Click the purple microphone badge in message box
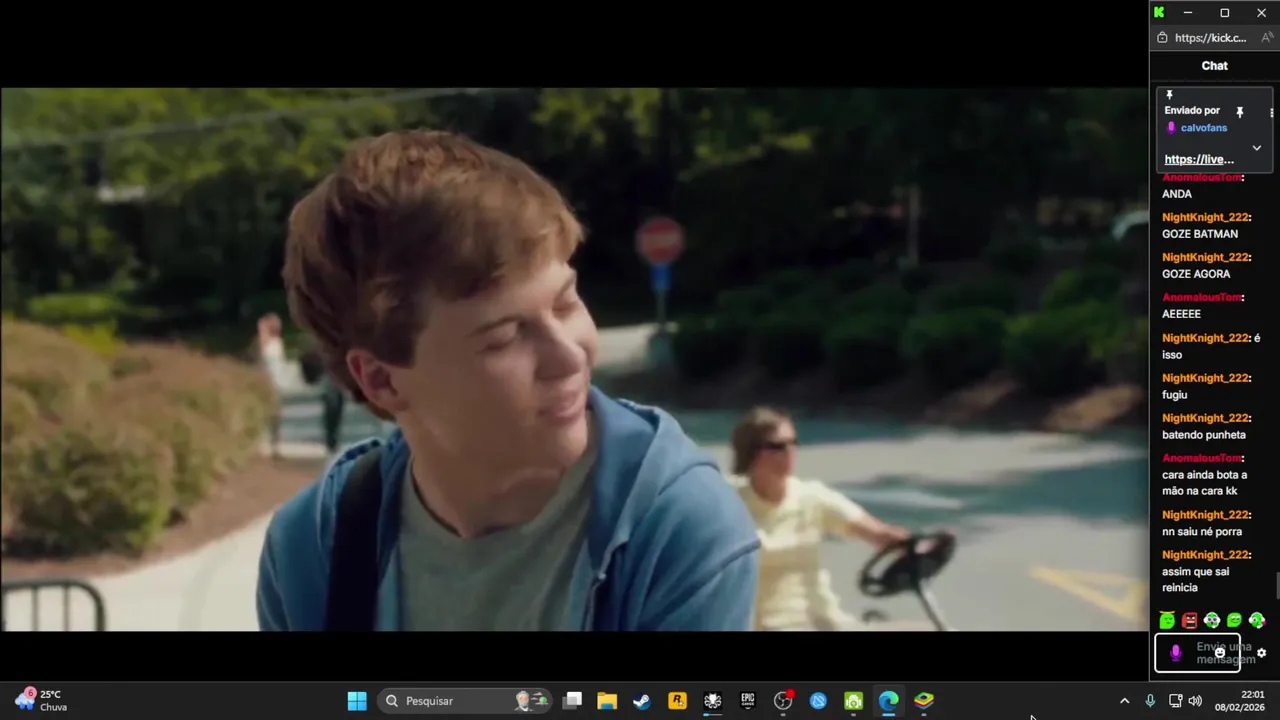Screen dimensions: 1280x720 click(x=1176, y=653)
